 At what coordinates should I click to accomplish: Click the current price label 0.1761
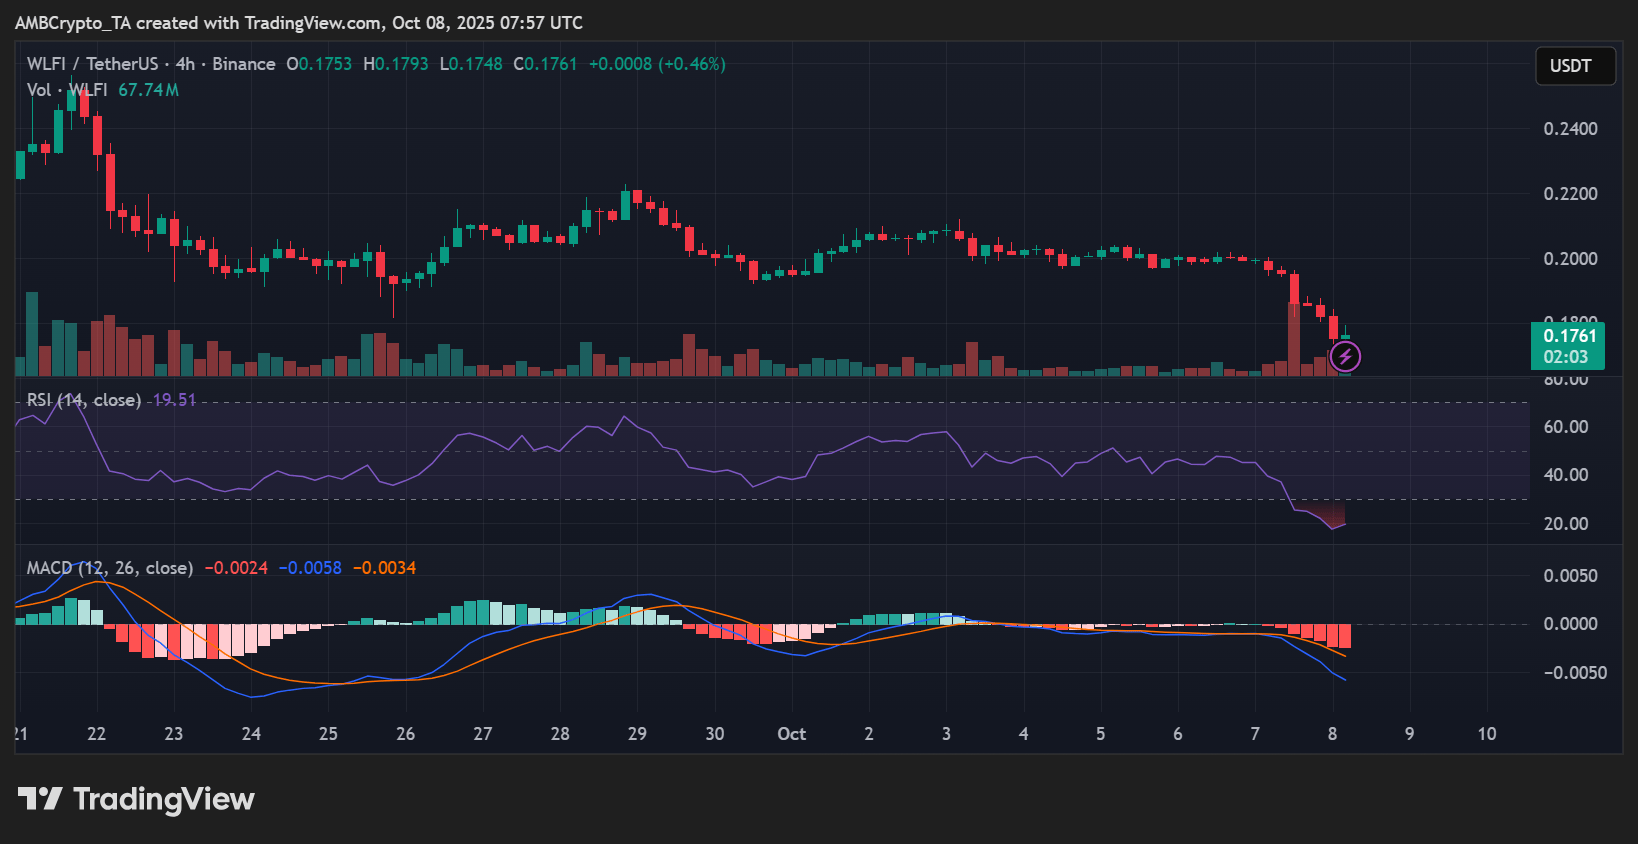(x=1569, y=336)
